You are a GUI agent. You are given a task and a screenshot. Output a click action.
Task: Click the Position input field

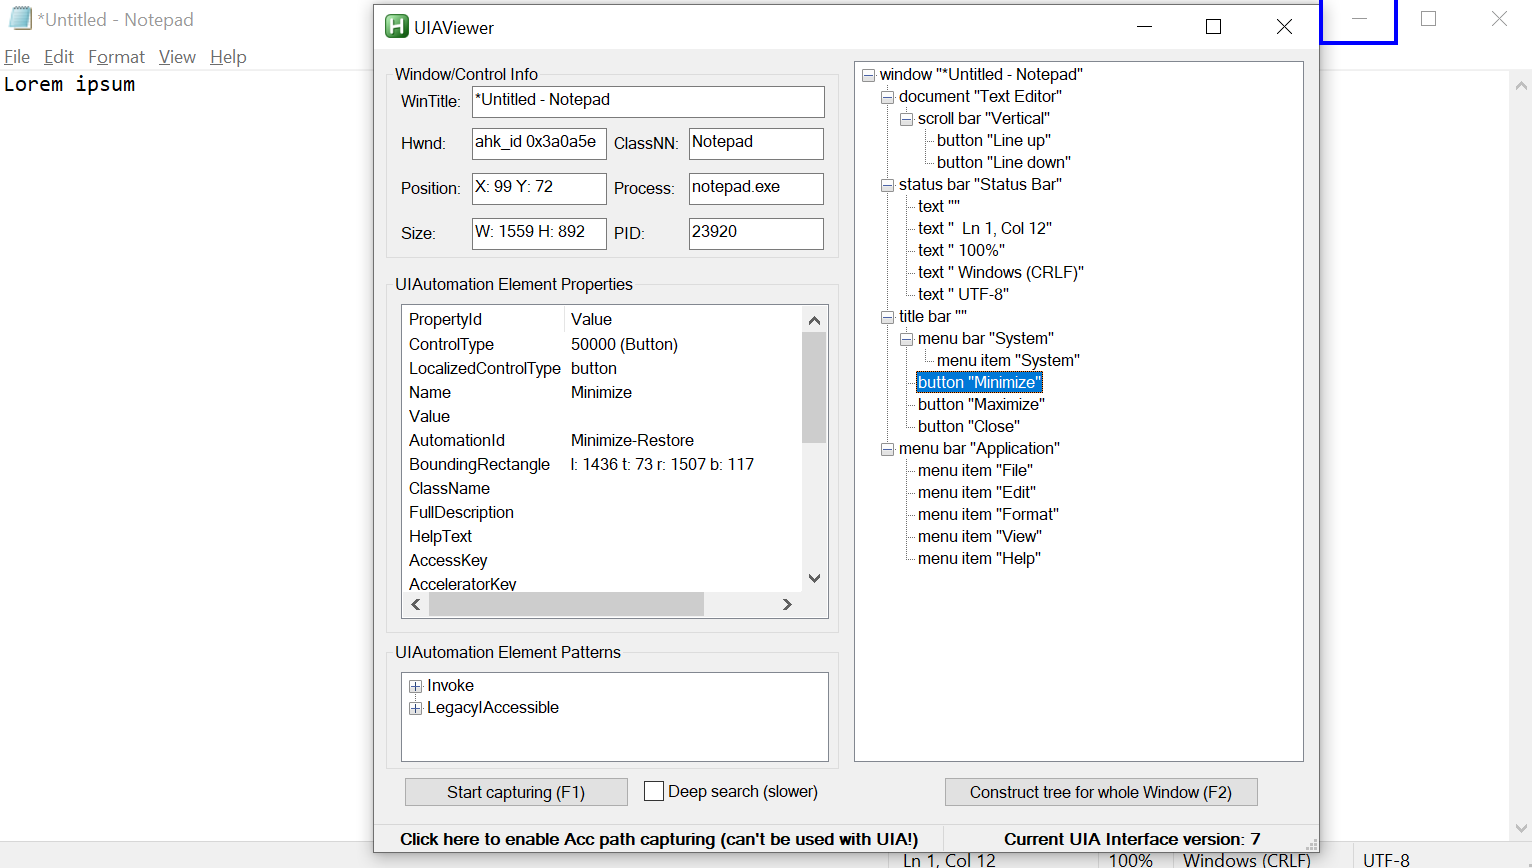coord(539,188)
